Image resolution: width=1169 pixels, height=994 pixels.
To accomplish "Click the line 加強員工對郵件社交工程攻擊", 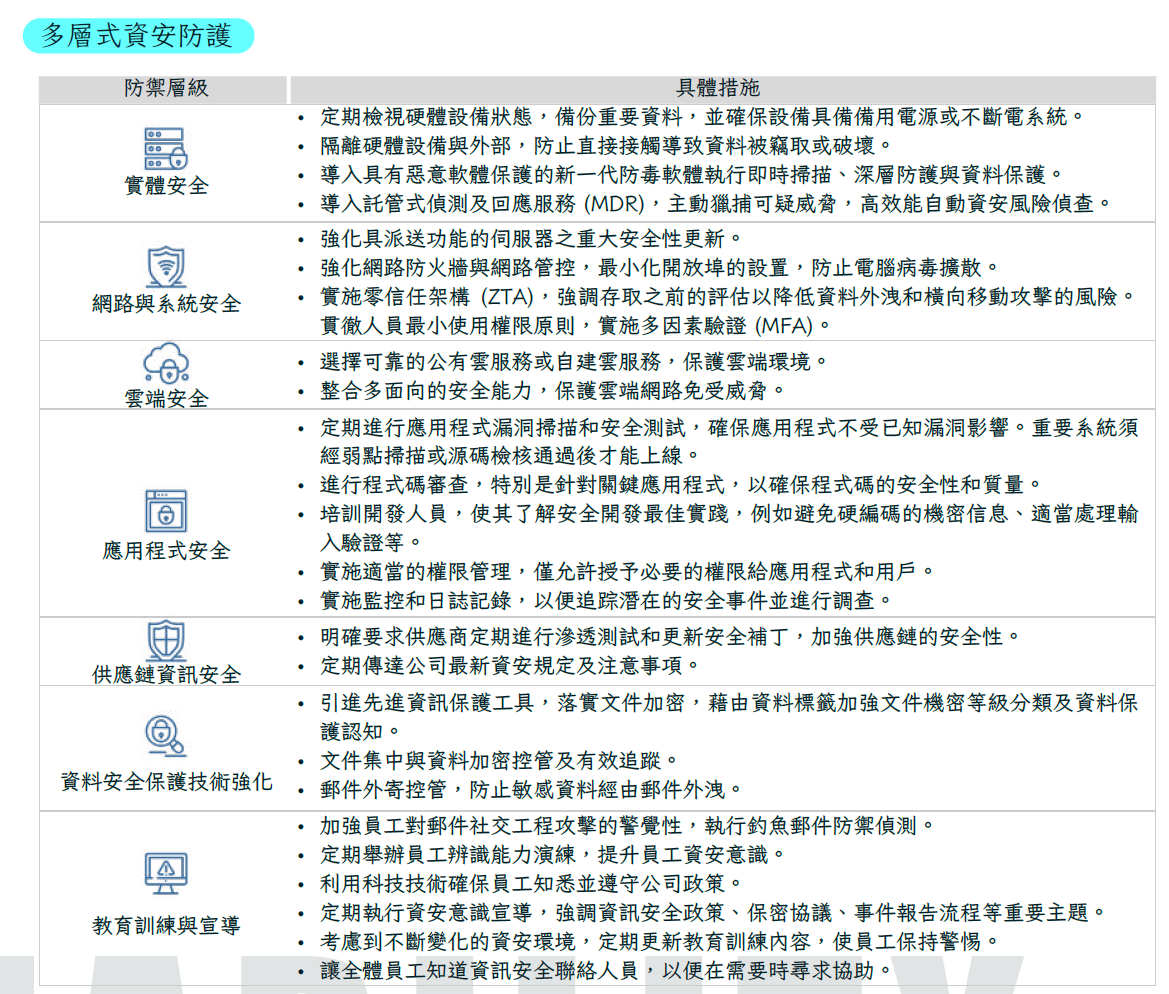I will tap(628, 825).
